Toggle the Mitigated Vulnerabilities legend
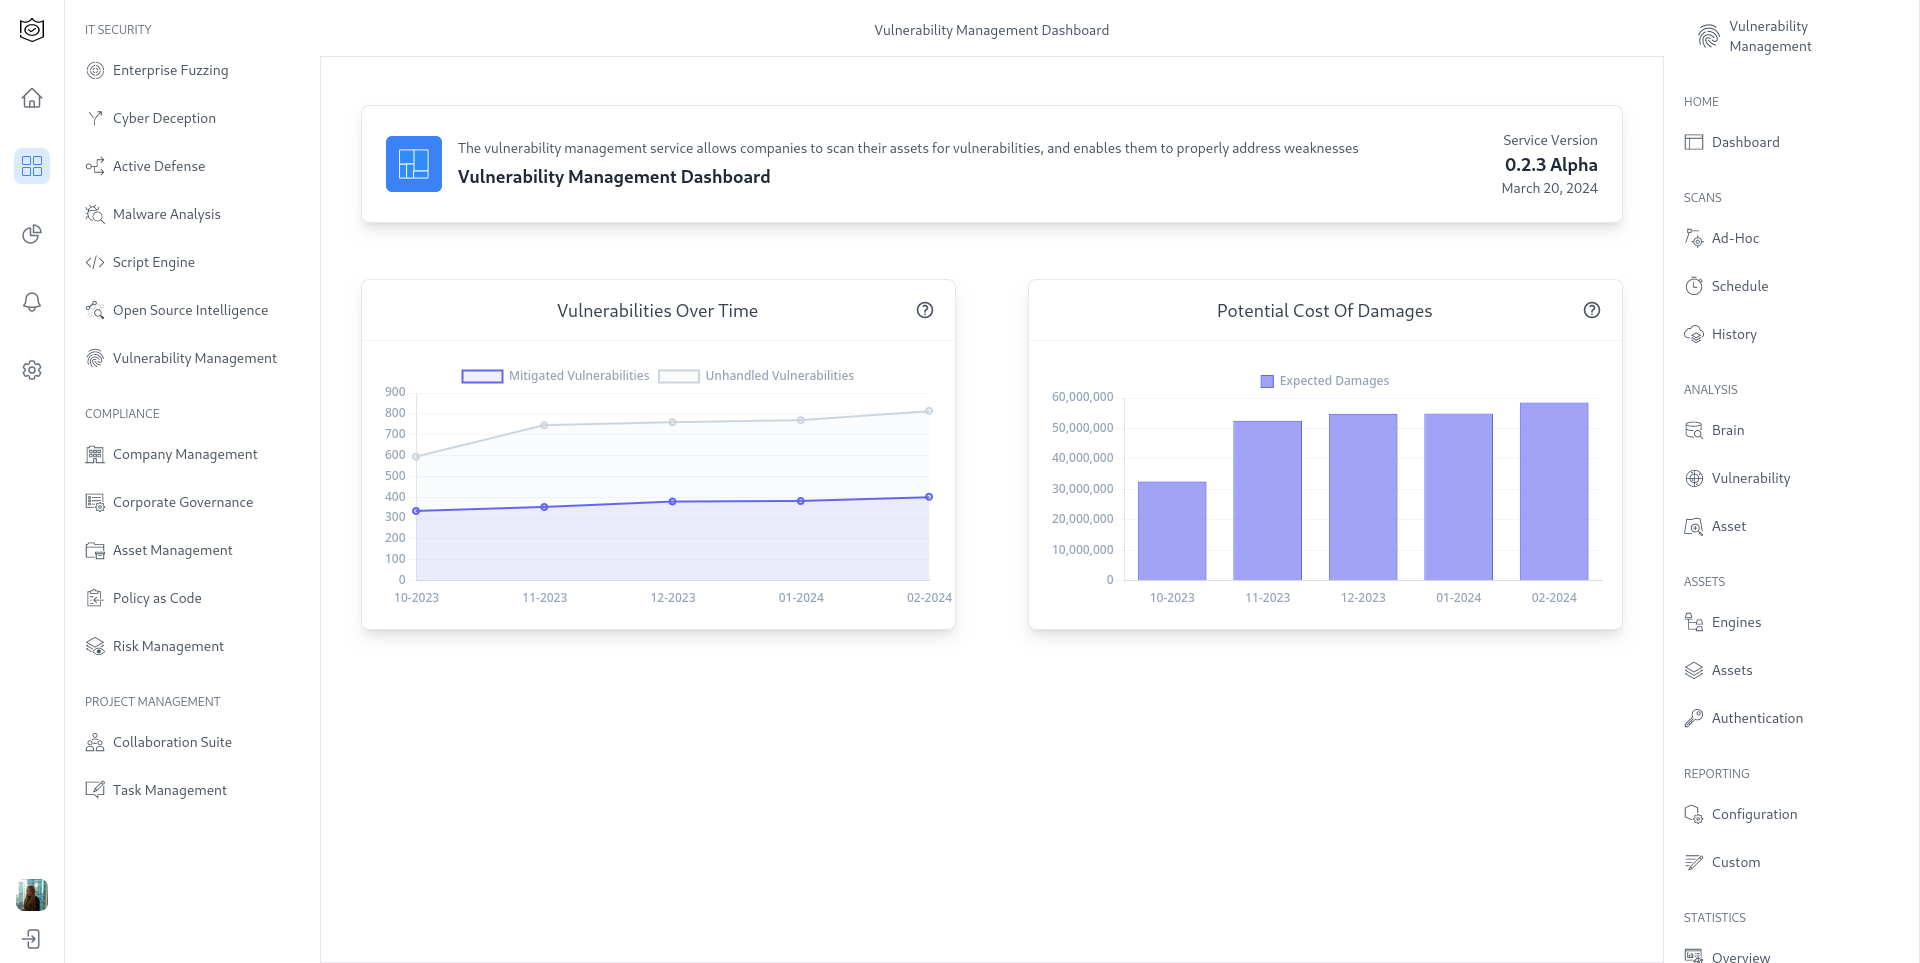Image resolution: width=1920 pixels, height=963 pixels. [556, 375]
